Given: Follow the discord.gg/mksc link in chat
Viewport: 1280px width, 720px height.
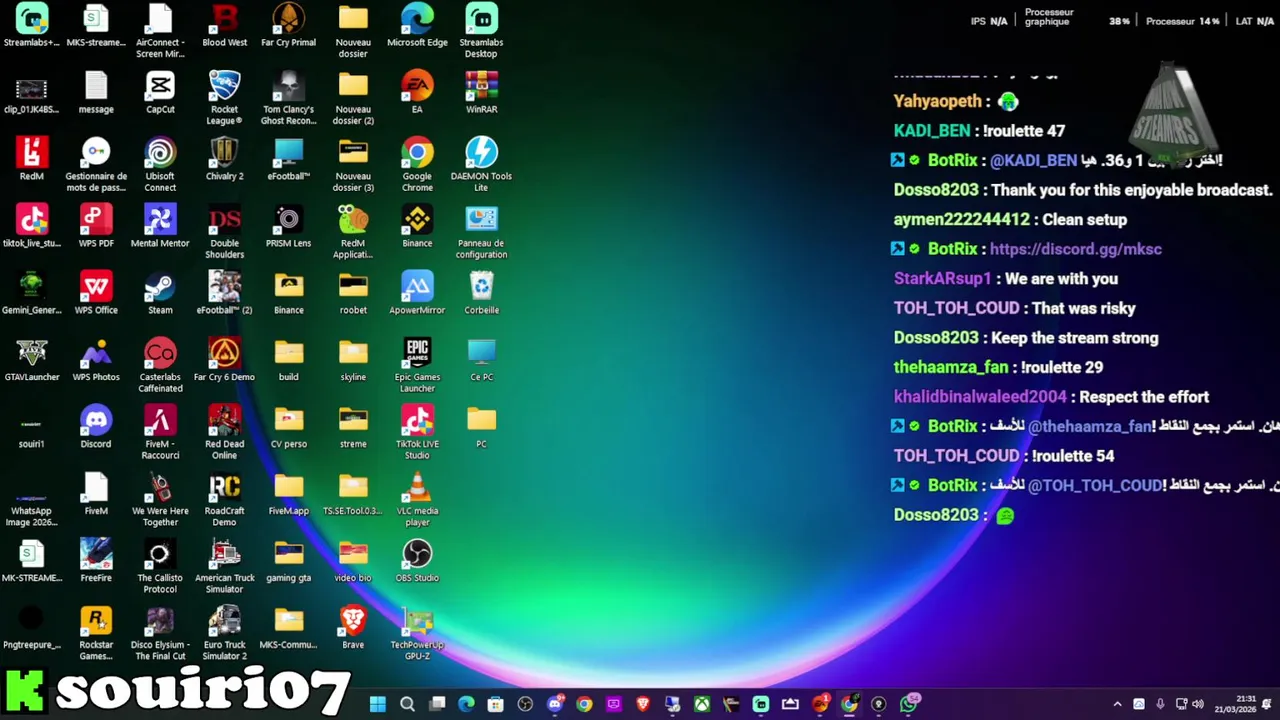Looking at the screenshot, I should coord(1075,249).
